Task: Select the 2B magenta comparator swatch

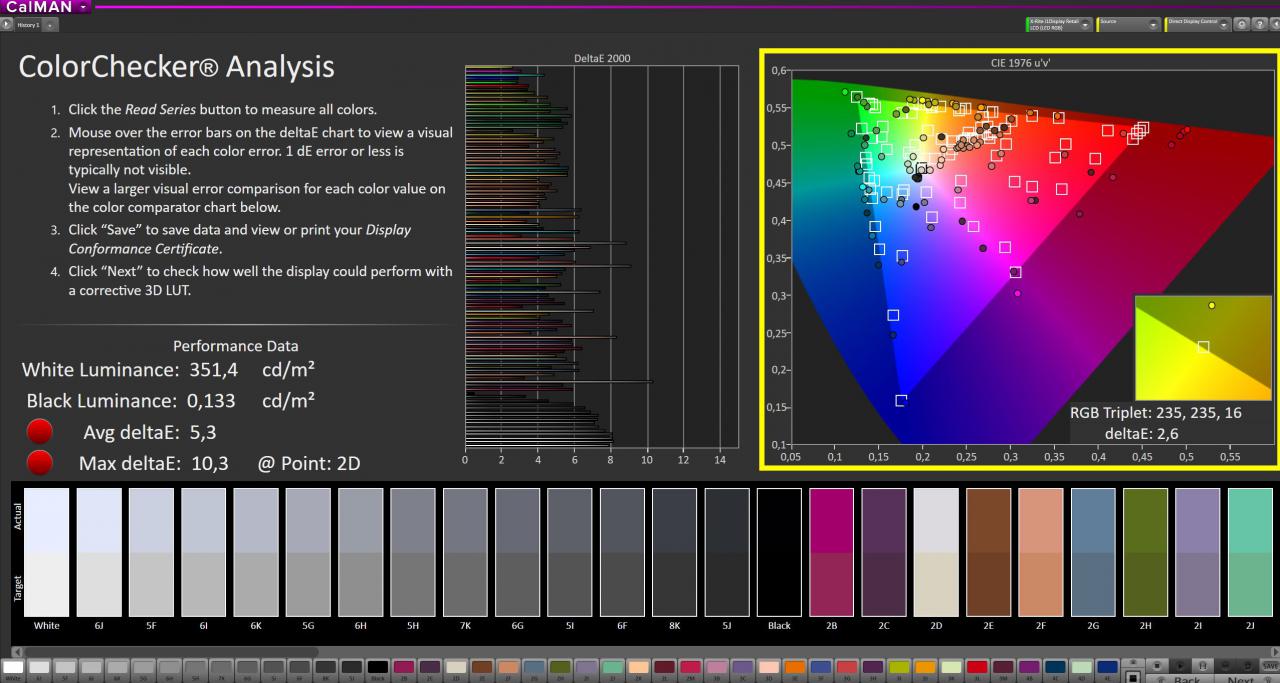Action: click(x=832, y=552)
